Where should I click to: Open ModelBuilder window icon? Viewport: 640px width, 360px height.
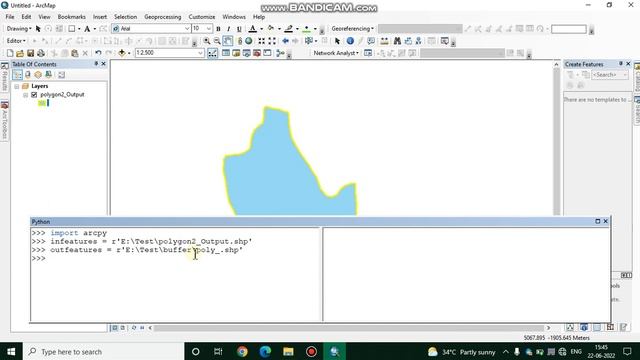(x=280, y=53)
